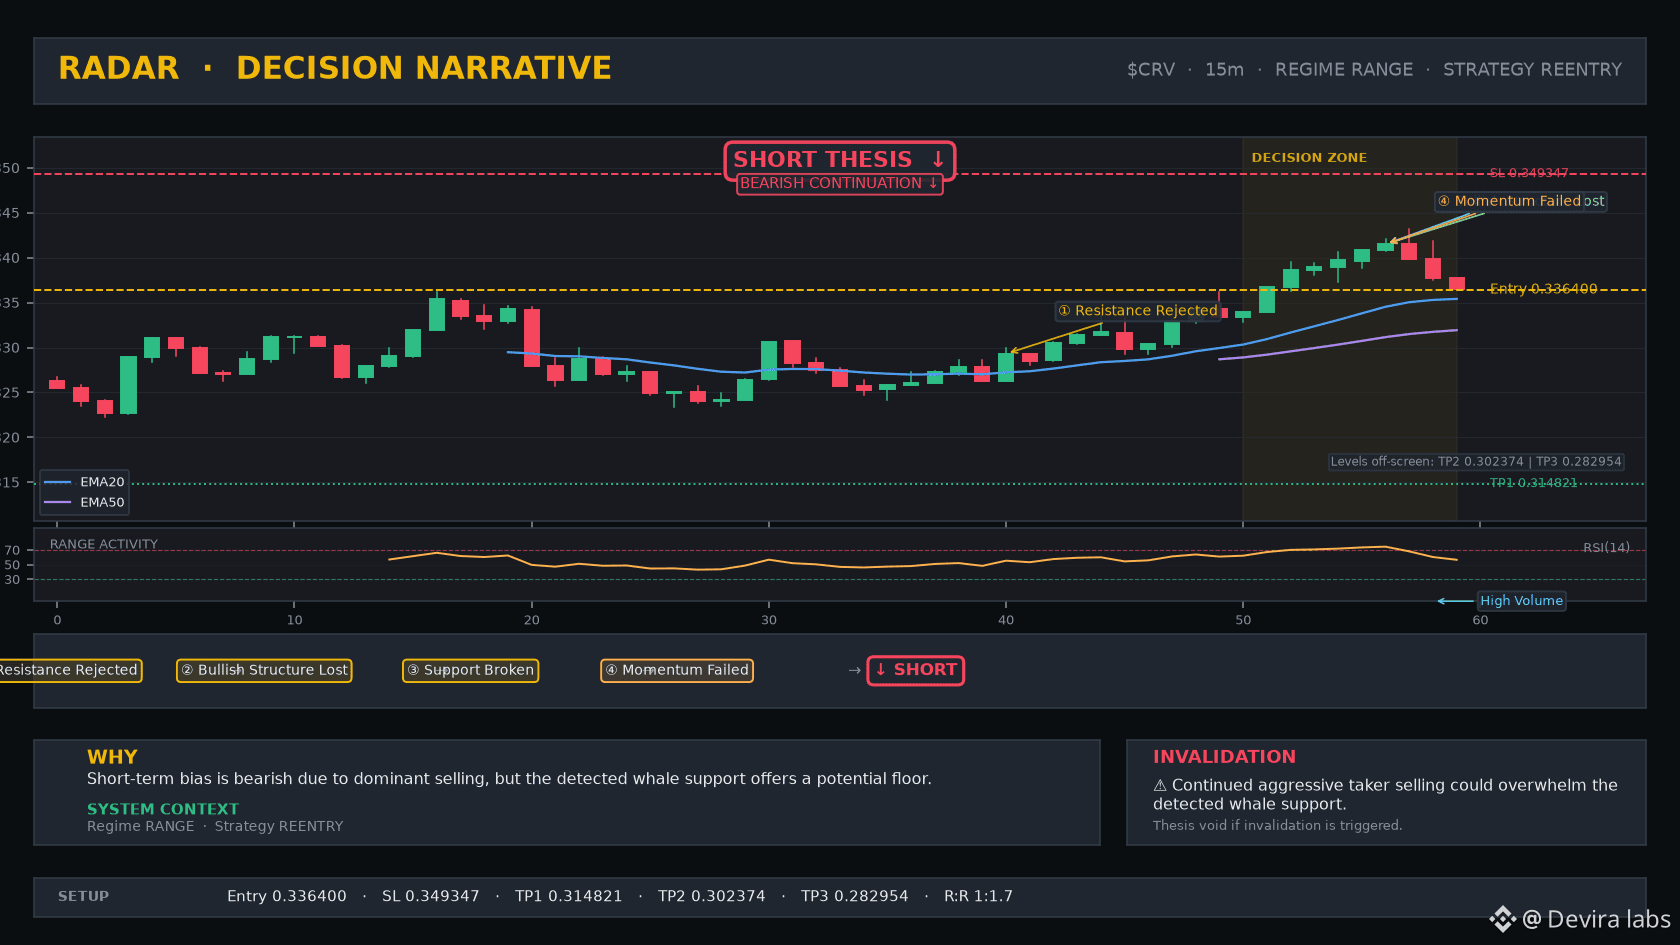
Task: Open the red SHORT decision badge
Action: click(916, 670)
